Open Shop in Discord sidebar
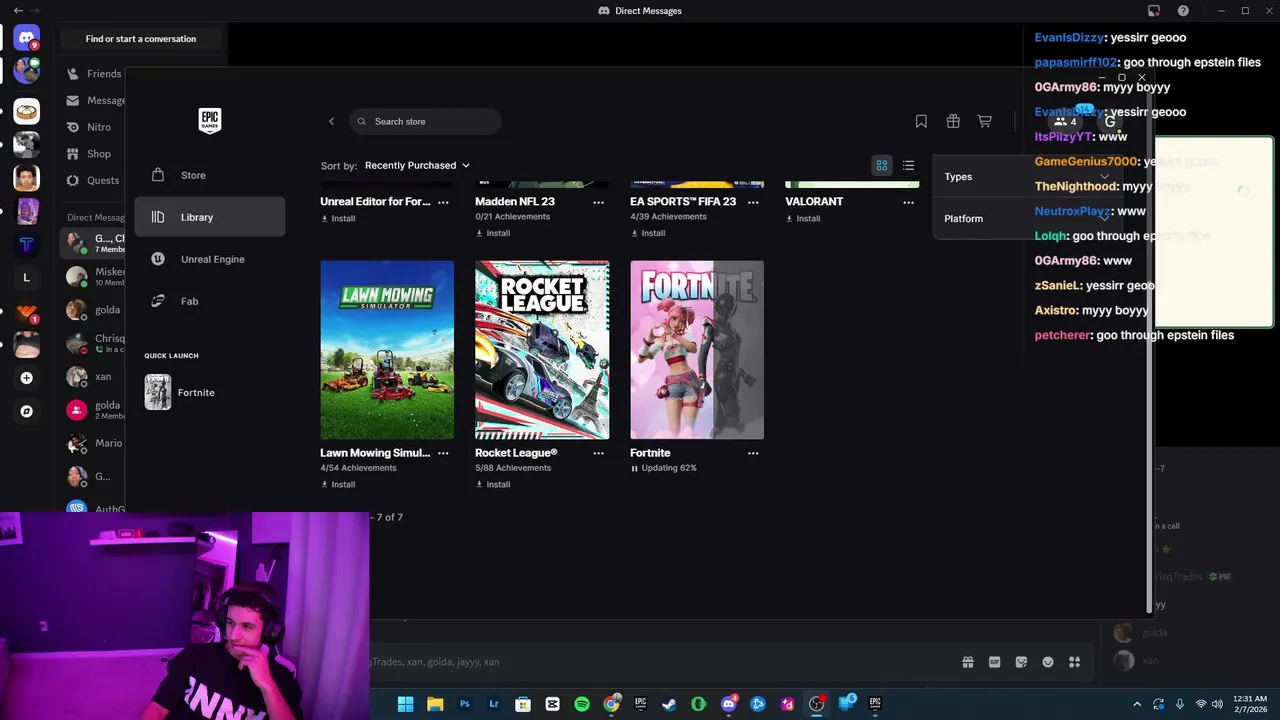Image resolution: width=1280 pixels, height=720 pixels. 89,154
